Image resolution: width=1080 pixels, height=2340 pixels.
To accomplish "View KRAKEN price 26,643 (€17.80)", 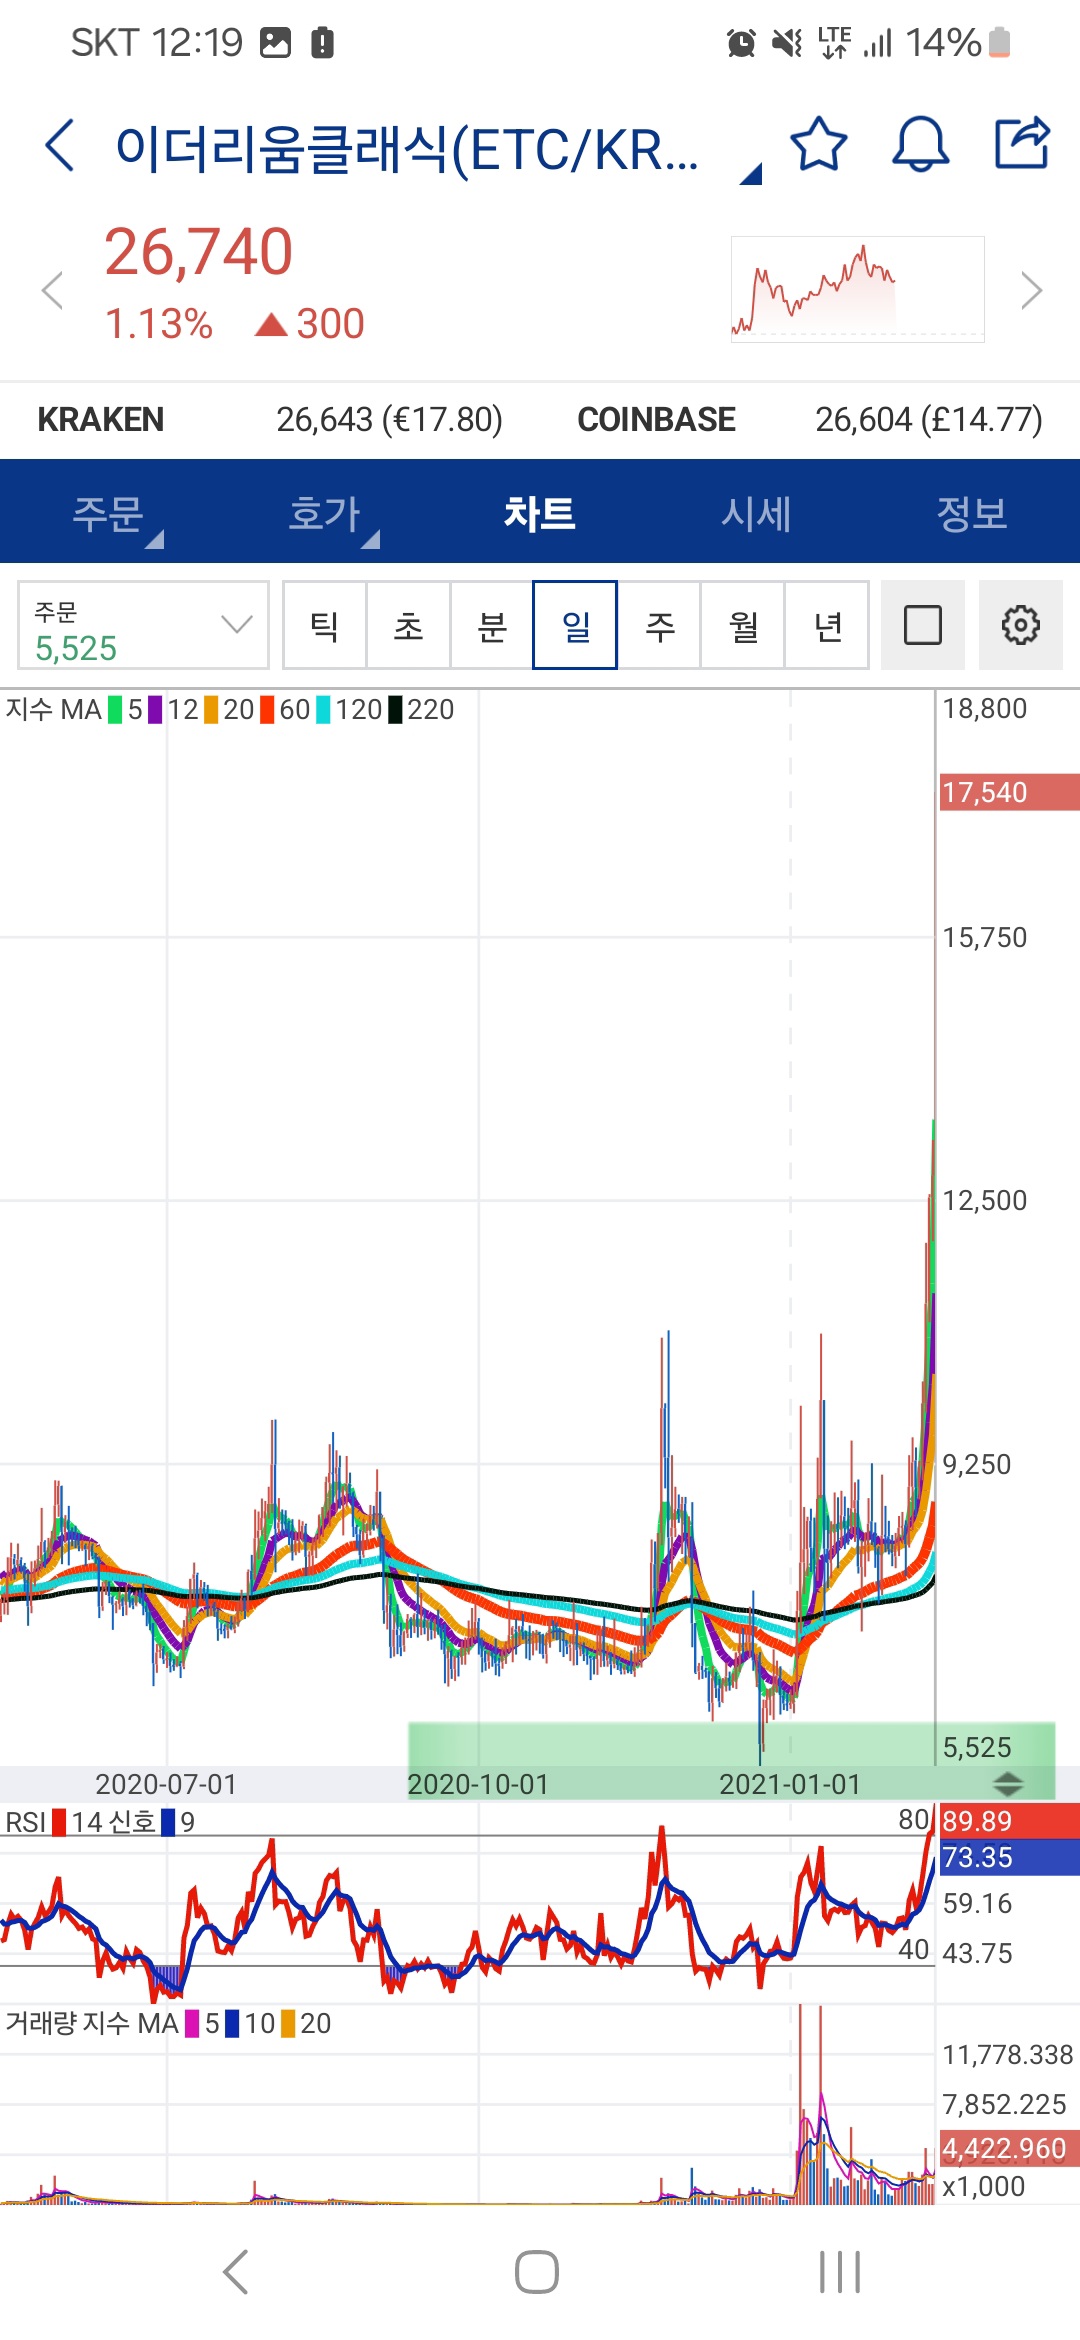I will [x=389, y=419].
